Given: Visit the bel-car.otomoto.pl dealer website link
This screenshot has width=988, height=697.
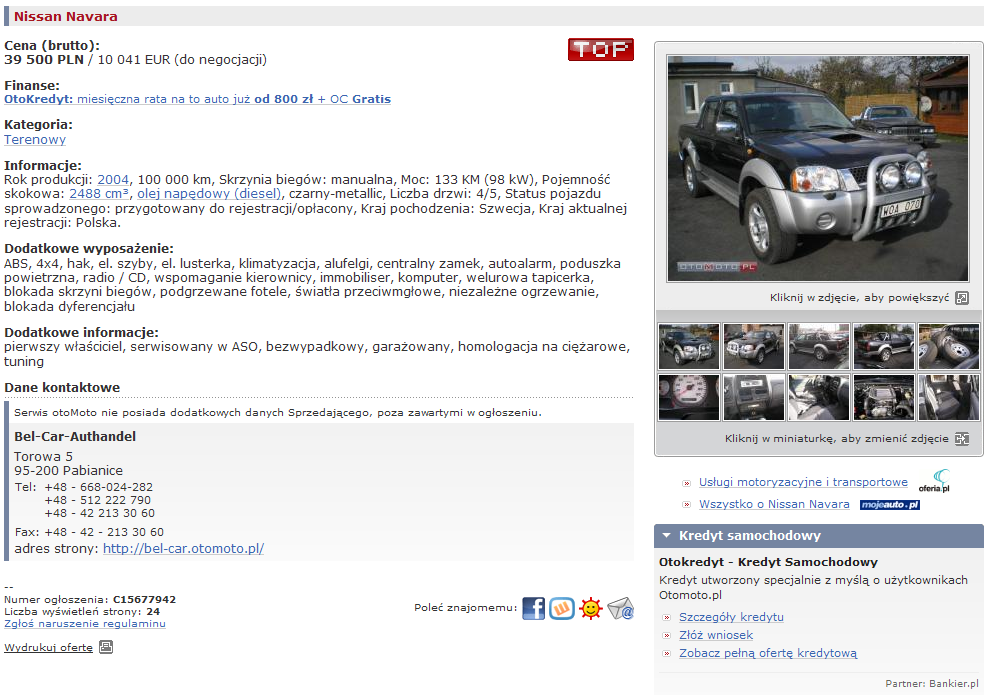Looking at the screenshot, I should tap(183, 548).
